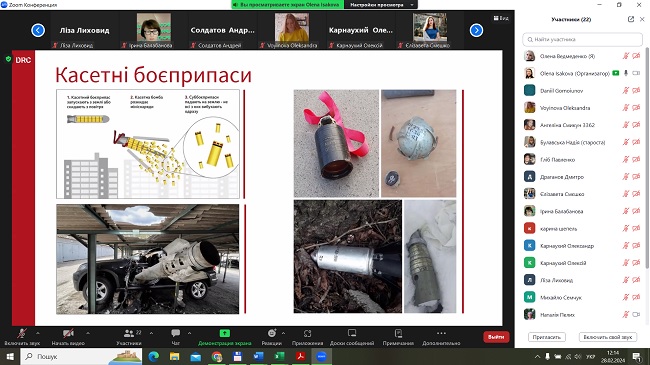The height and width of the screenshot is (365, 650).
Task: Show next gallery thumbnails with right arrow
Action: (476, 30)
